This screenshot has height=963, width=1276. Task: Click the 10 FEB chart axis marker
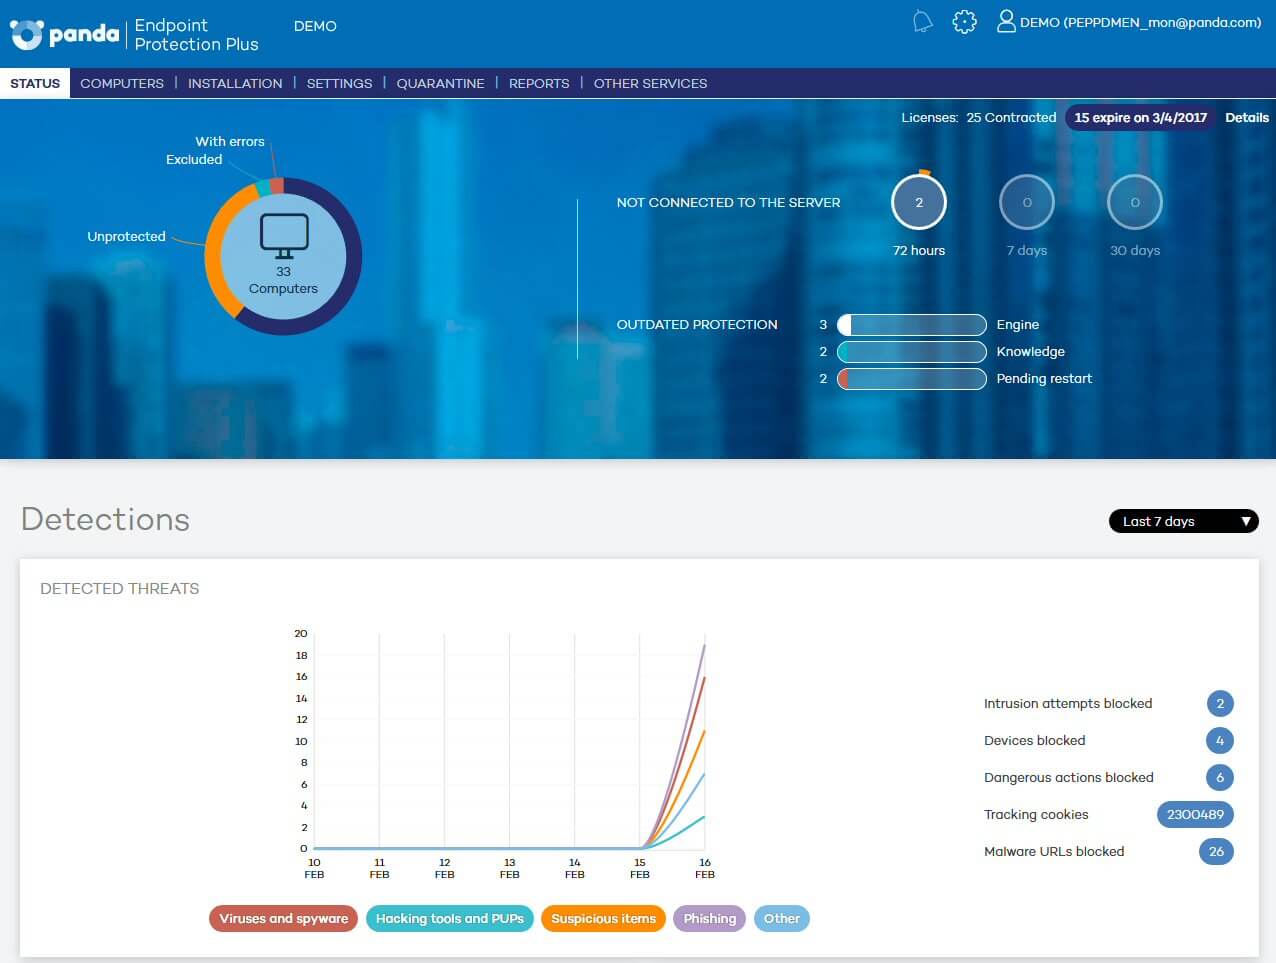(x=314, y=868)
